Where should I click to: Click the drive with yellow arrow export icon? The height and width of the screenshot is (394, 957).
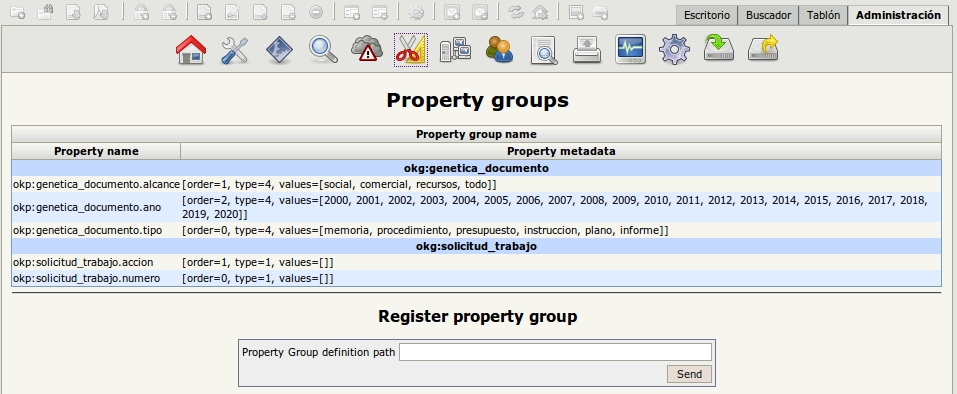(x=764, y=49)
